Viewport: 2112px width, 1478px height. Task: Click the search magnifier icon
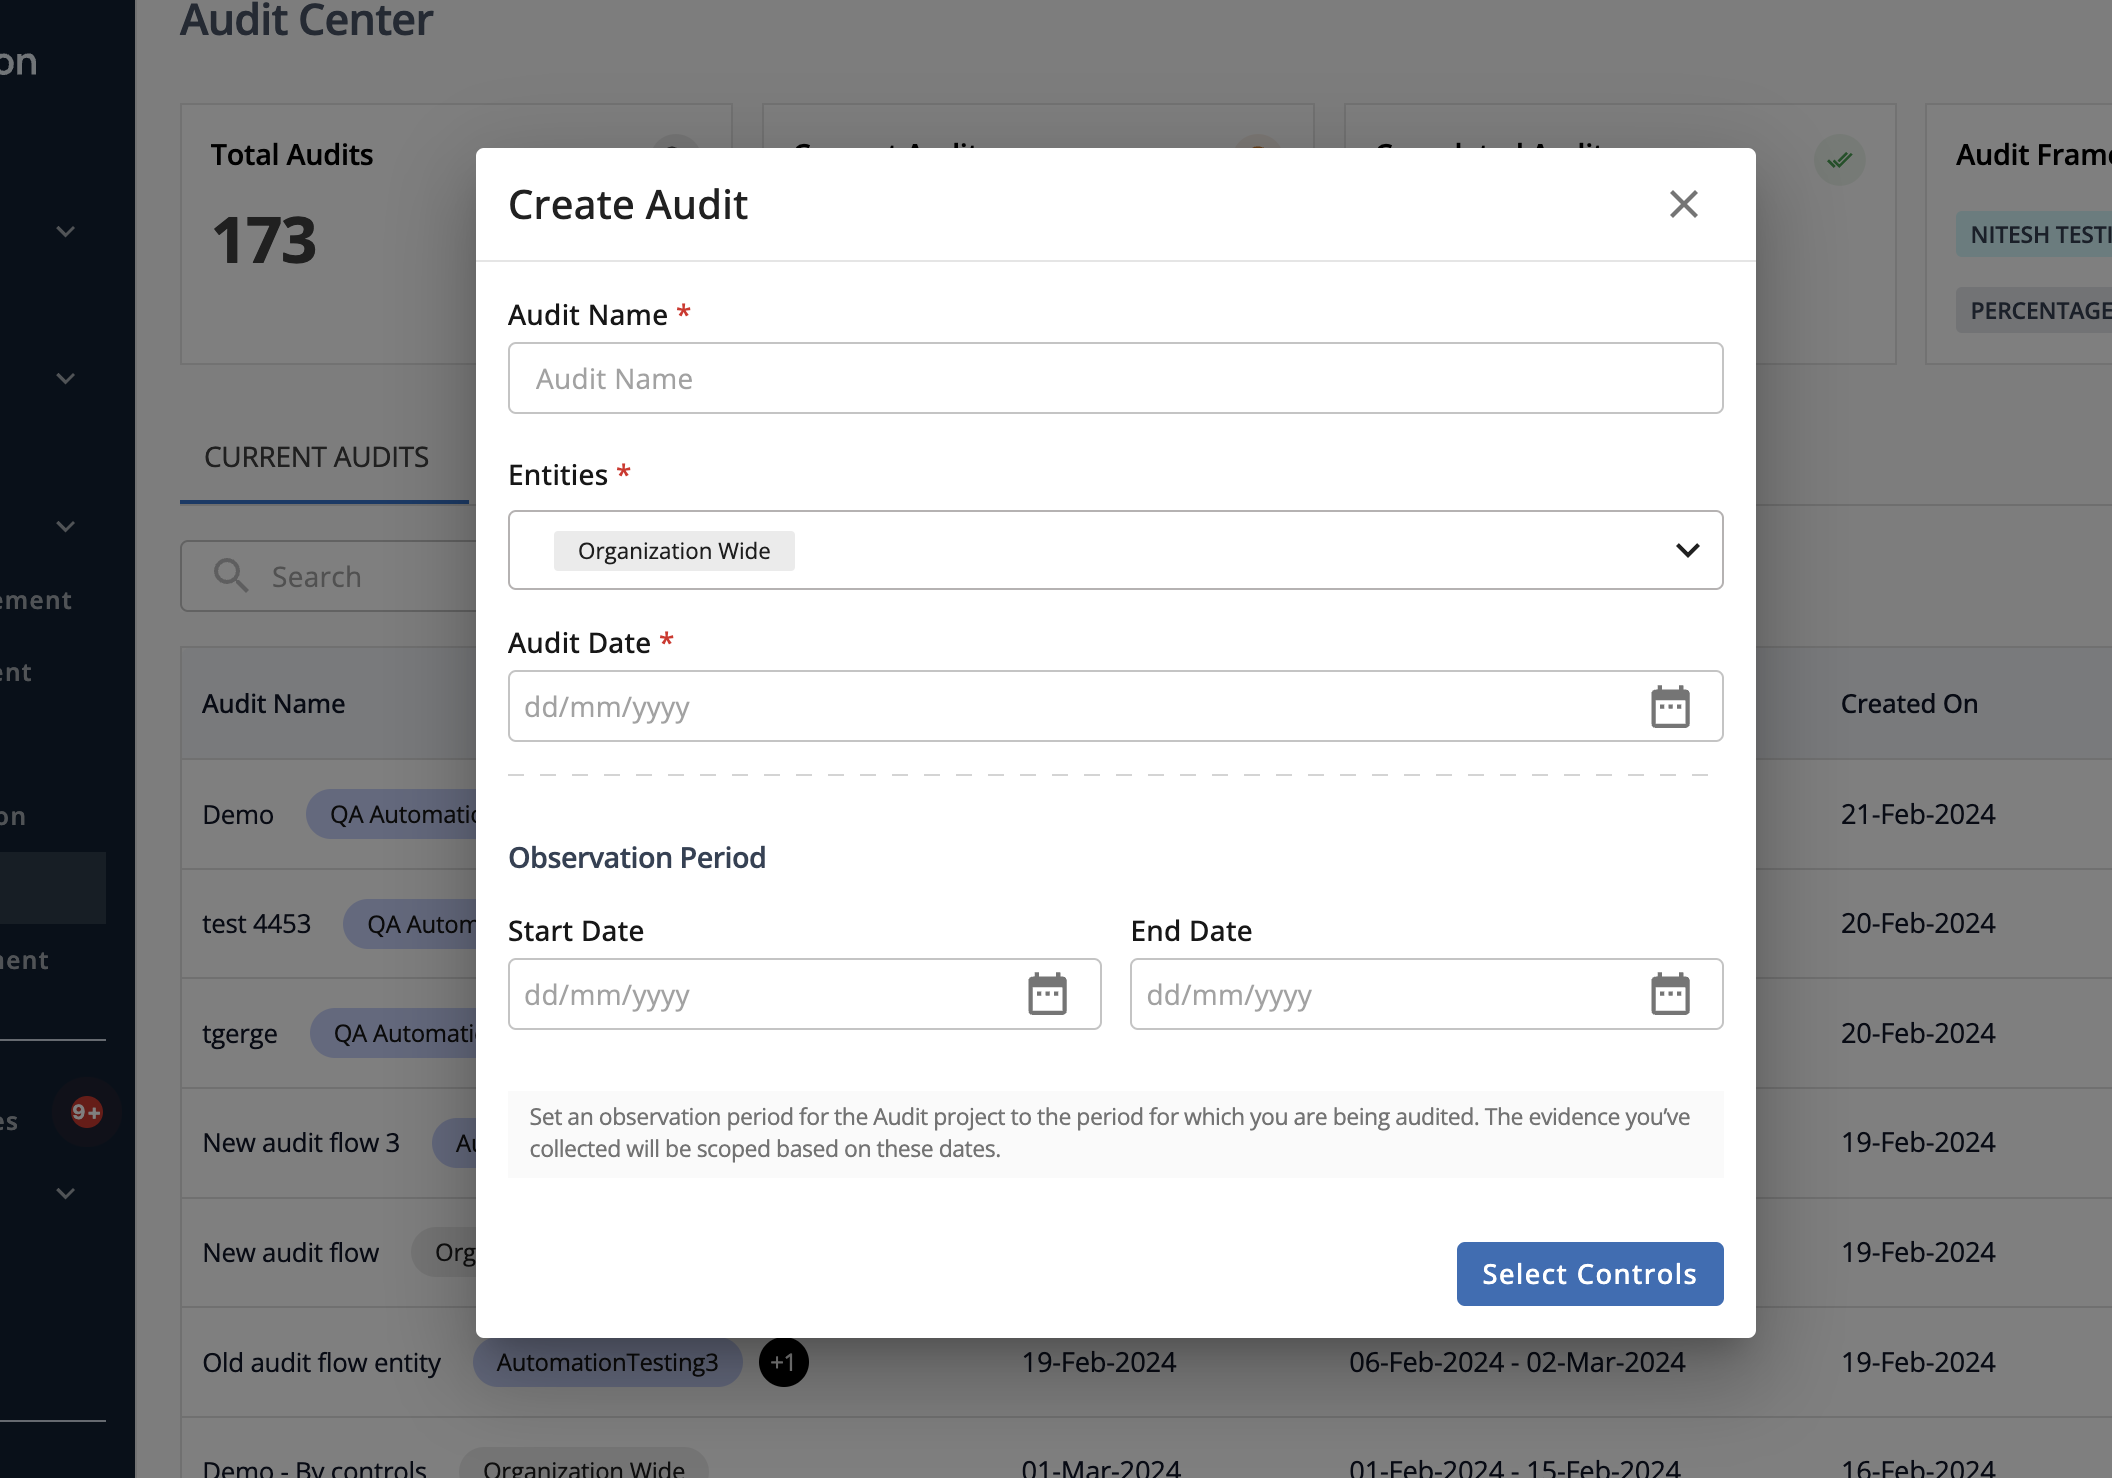click(231, 576)
